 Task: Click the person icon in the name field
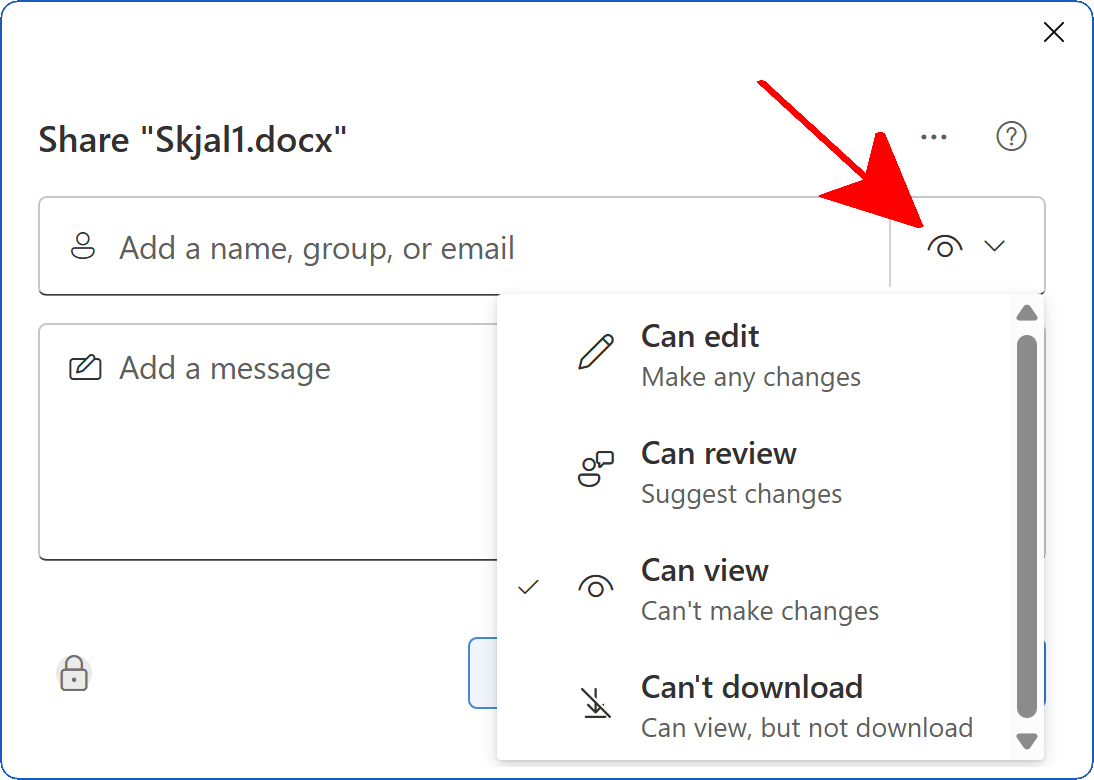click(x=83, y=246)
